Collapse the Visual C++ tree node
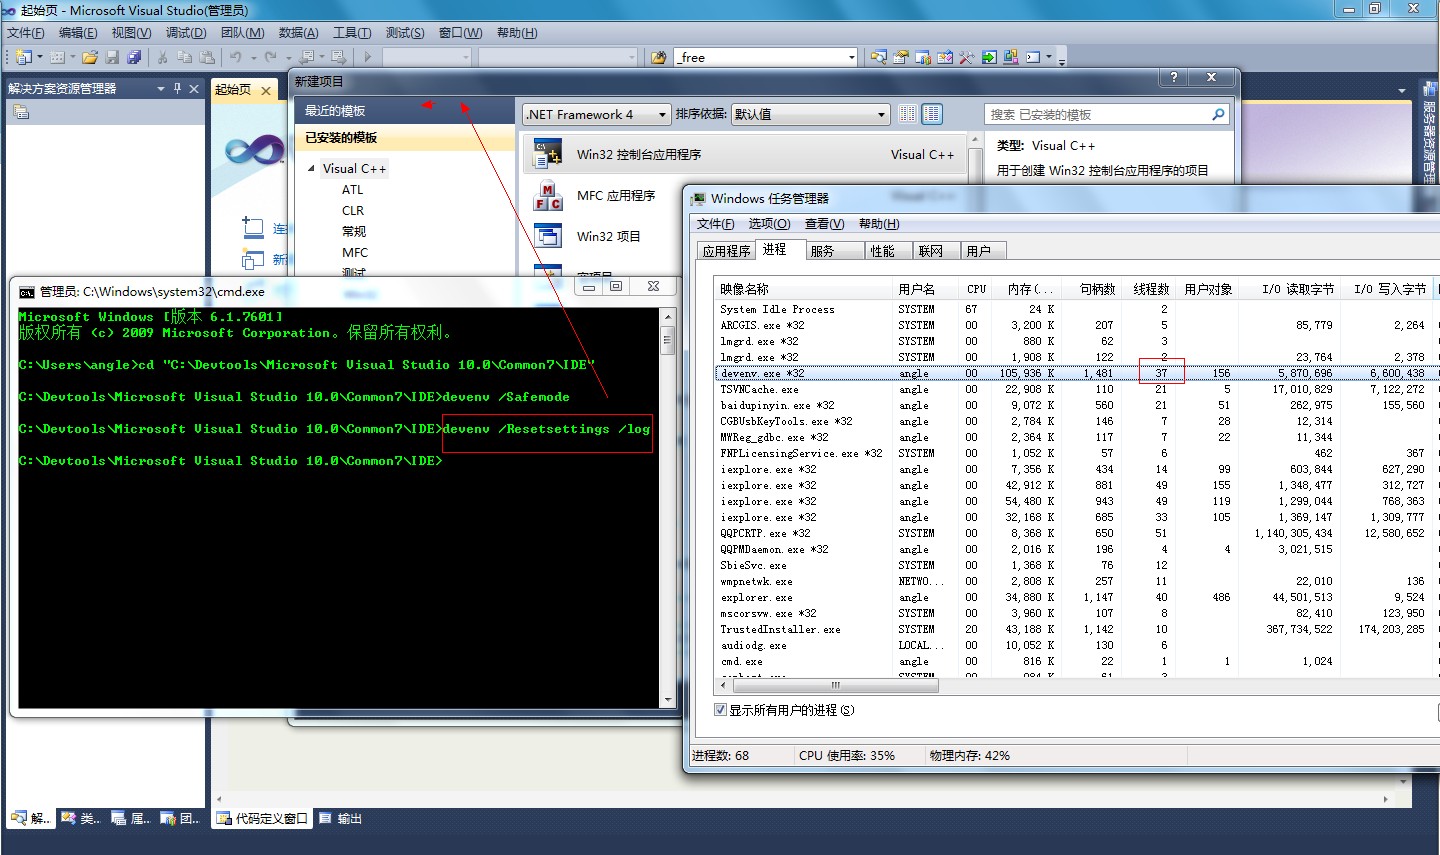 coord(311,168)
